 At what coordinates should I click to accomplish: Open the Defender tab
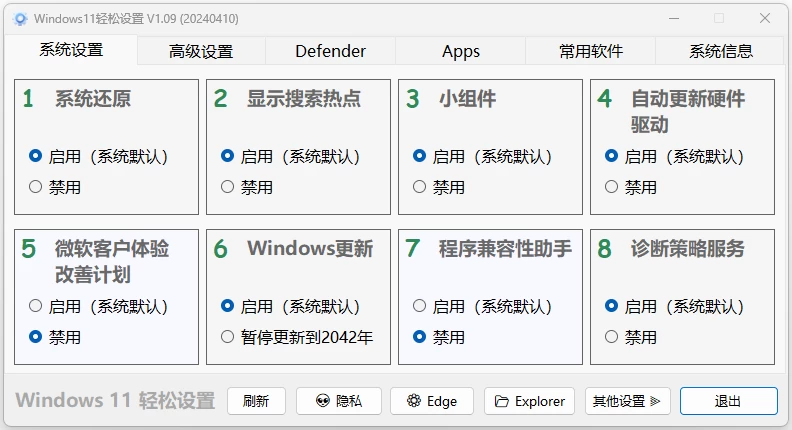point(330,52)
